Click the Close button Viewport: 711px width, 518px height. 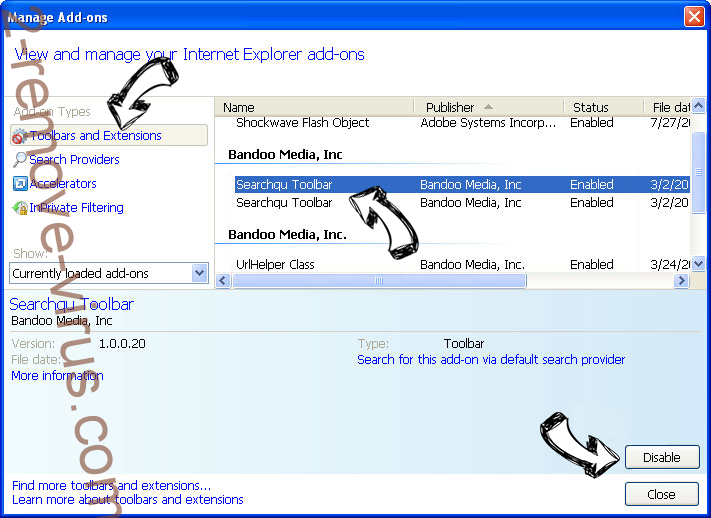[x=662, y=494]
